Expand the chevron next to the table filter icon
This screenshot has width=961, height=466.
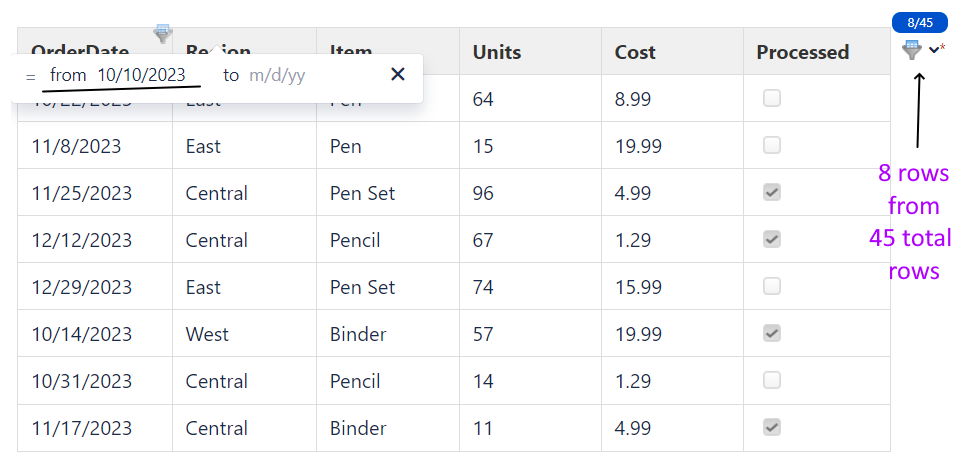coord(933,50)
